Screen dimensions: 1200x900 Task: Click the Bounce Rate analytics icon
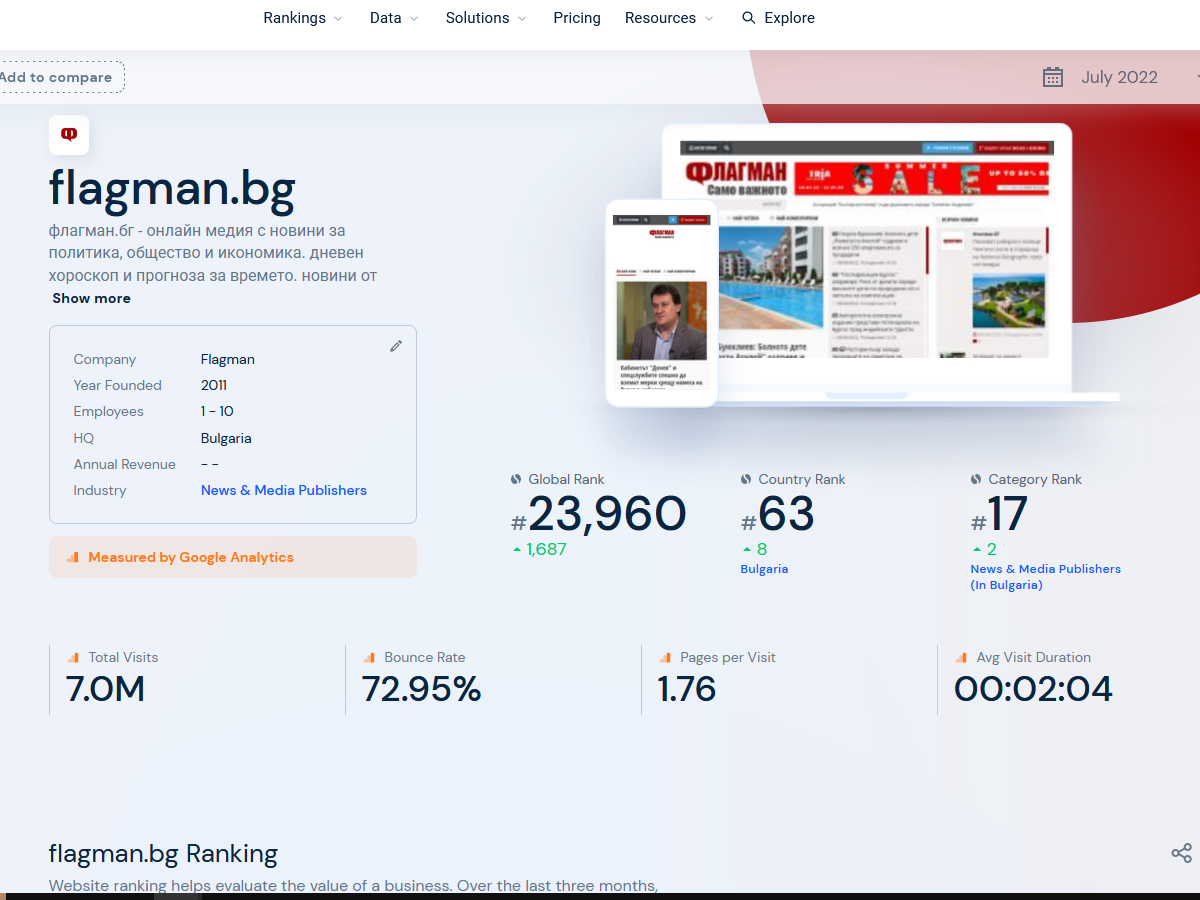(369, 657)
